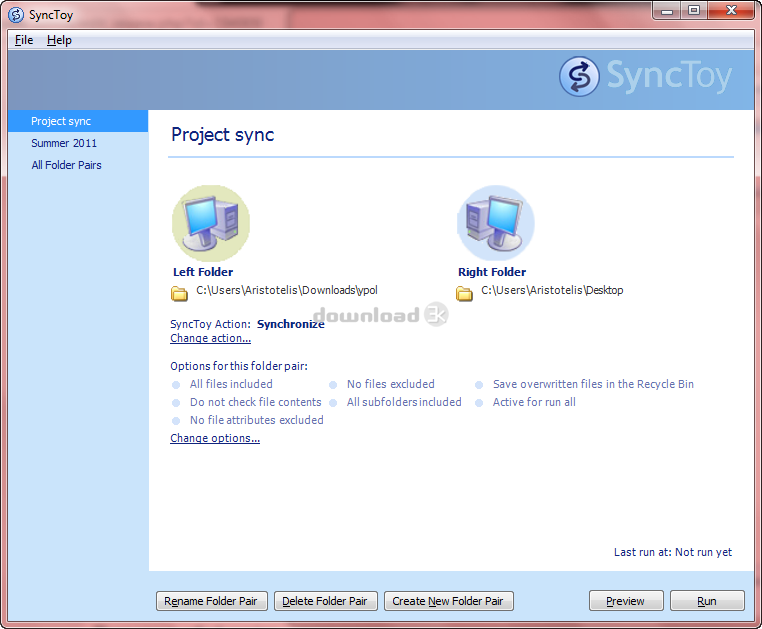Screen dimensions: 762x629
Task: Open the Change options link
Action: point(215,438)
